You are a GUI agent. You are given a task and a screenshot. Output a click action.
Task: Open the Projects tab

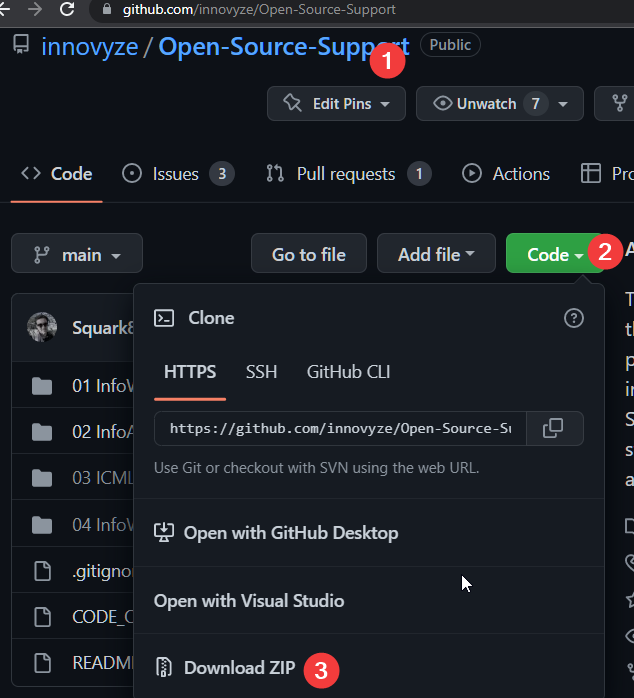pyautogui.click(x=607, y=174)
